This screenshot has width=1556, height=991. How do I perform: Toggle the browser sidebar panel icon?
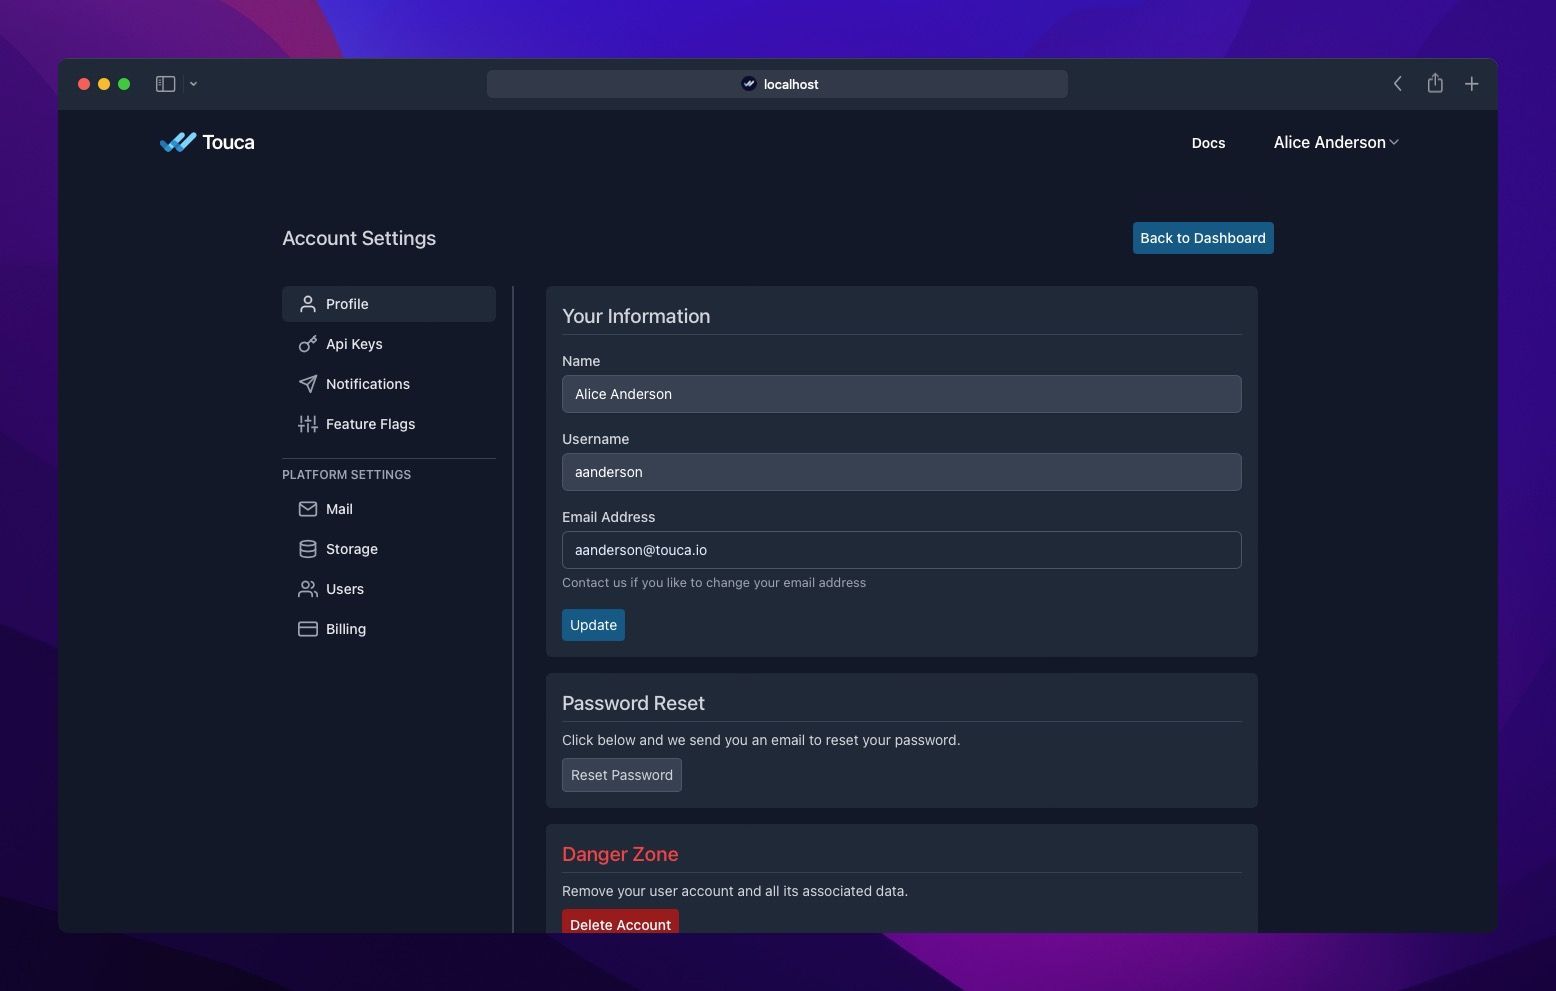(x=166, y=84)
